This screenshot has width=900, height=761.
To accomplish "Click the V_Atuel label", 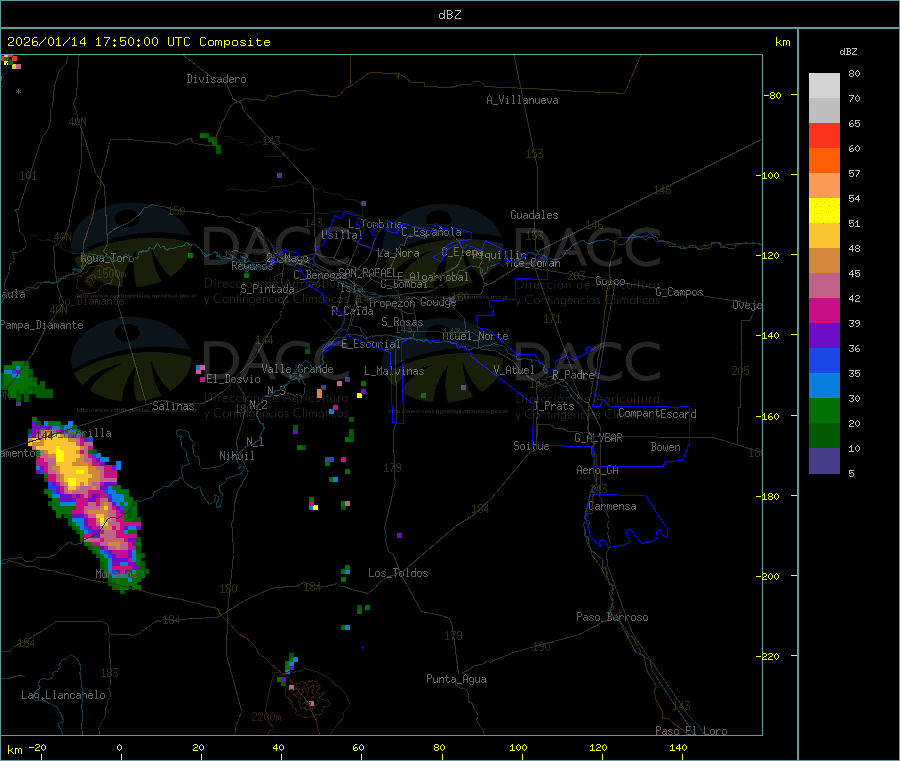I will pos(514,370).
